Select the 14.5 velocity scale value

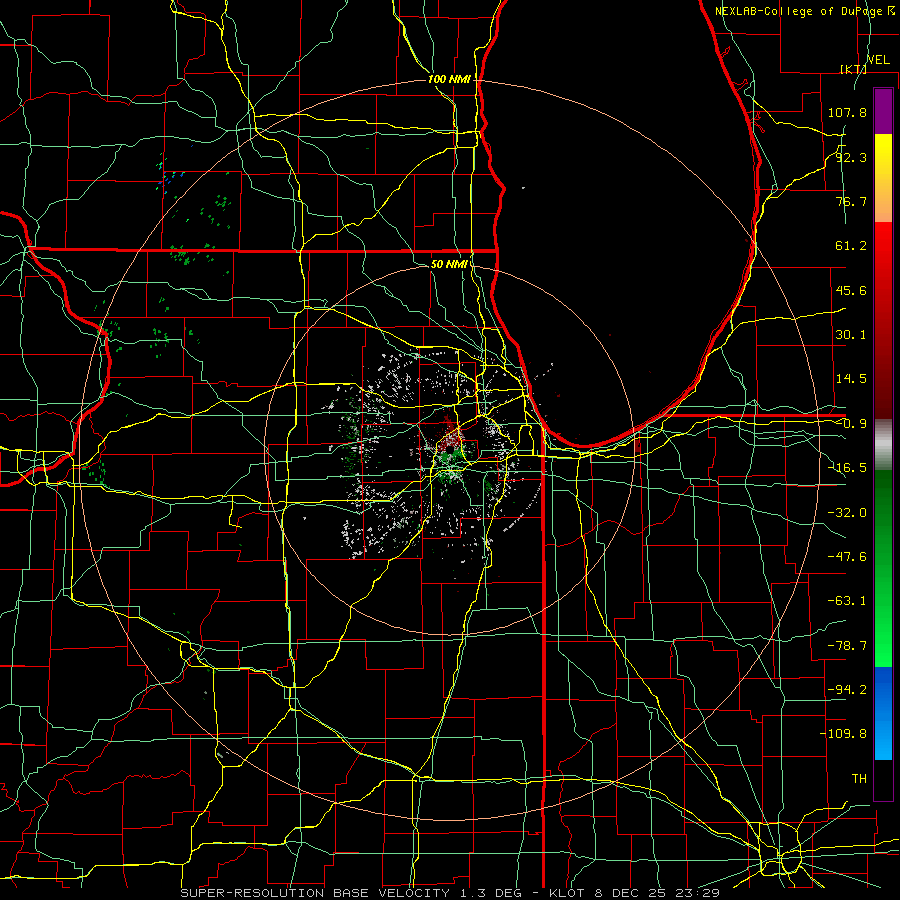851,379
